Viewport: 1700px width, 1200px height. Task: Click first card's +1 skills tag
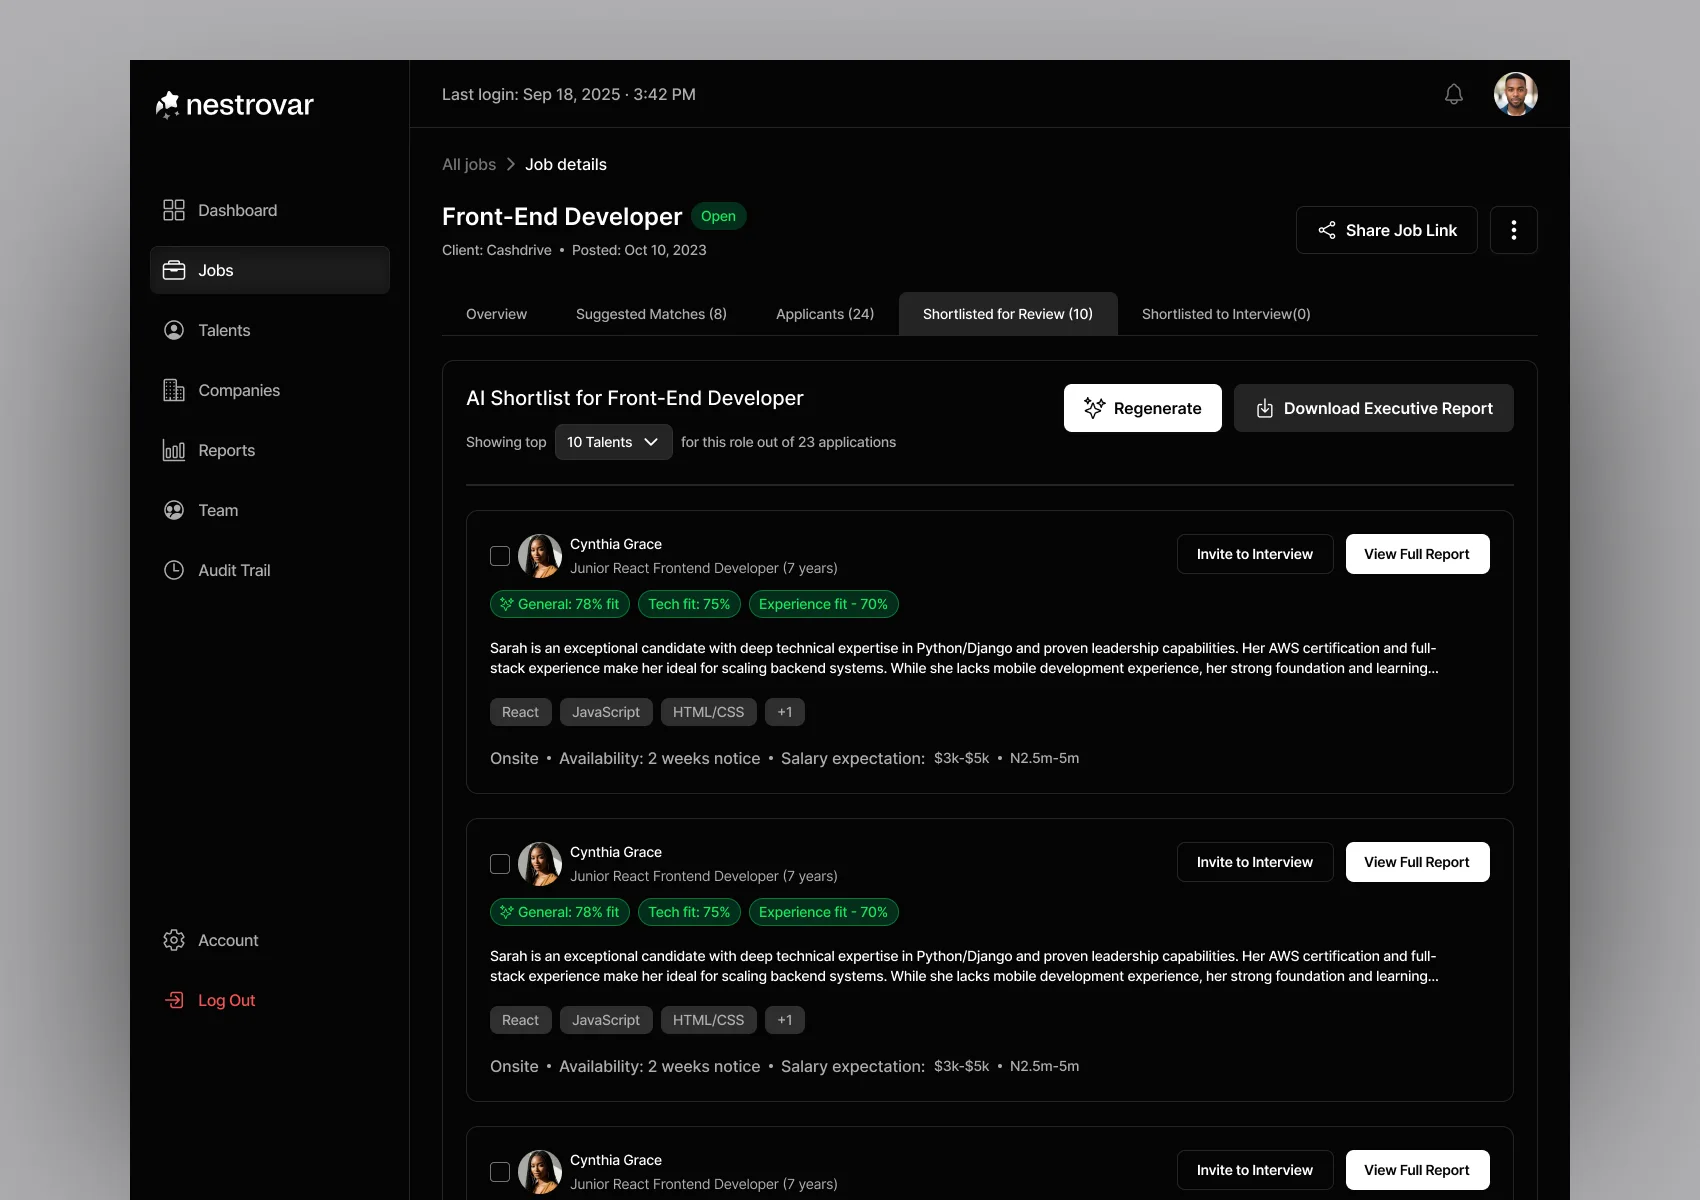tap(785, 712)
